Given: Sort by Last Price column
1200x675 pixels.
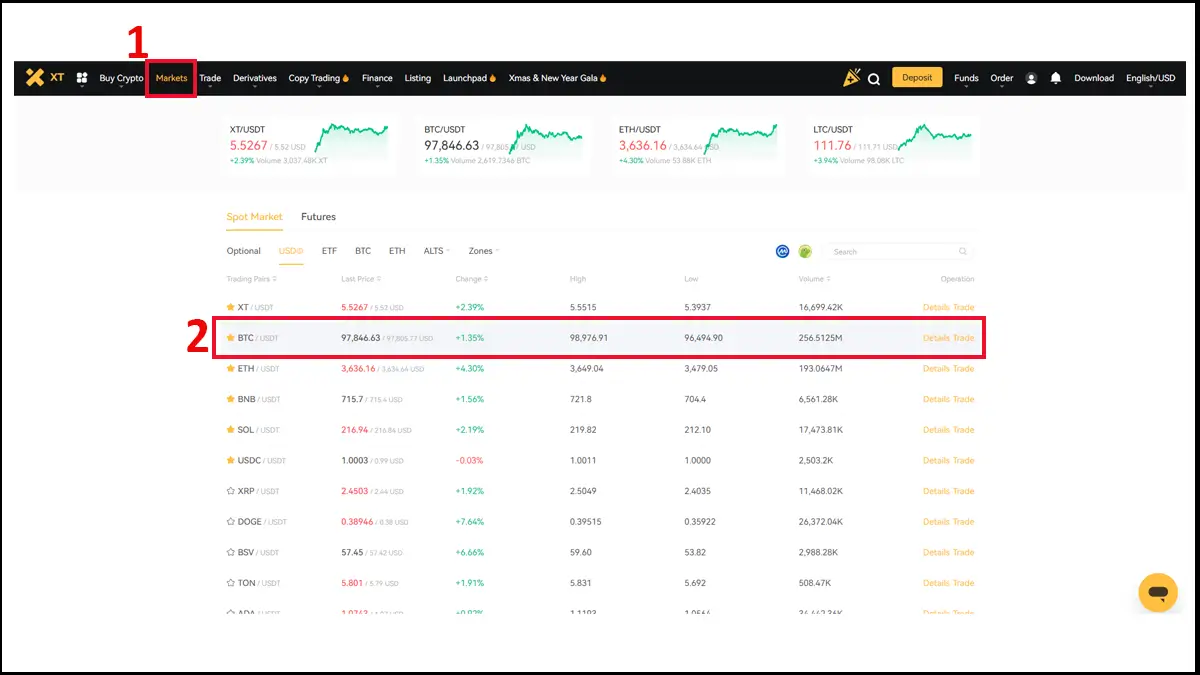Looking at the screenshot, I should point(361,279).
